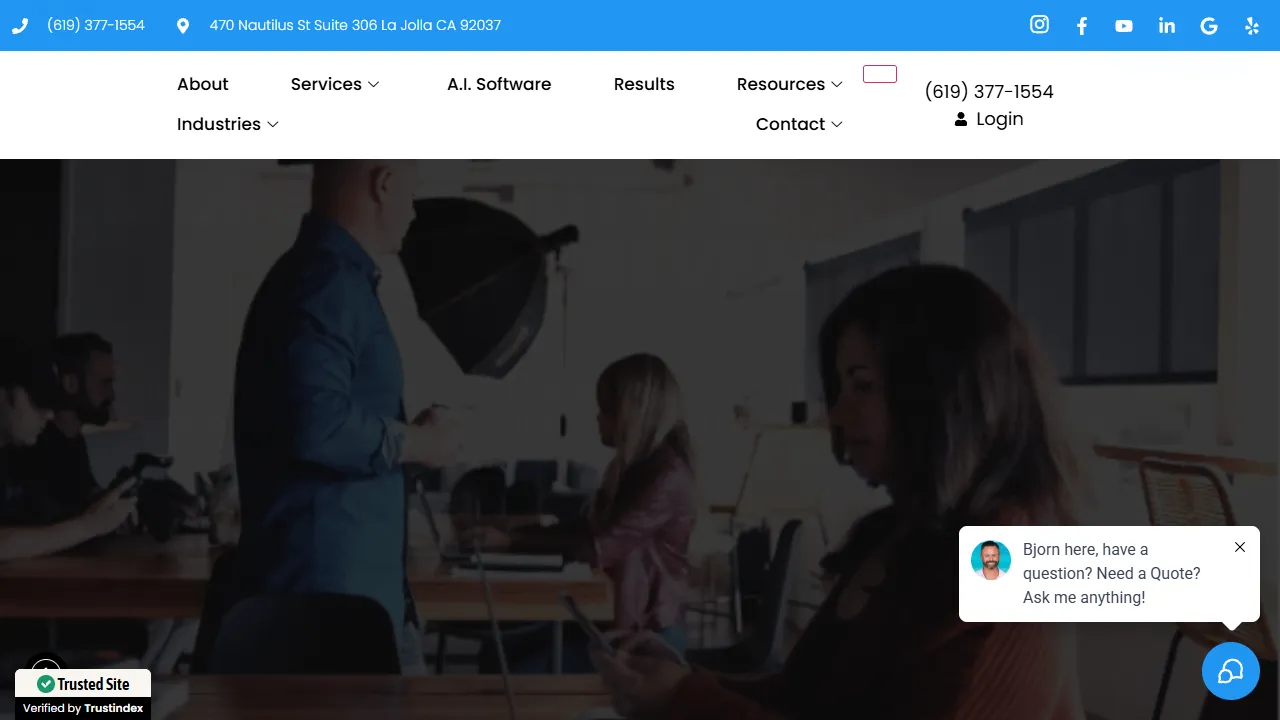Open the LinkedIn profile icon
Screen dimensions: 1280x720
(x=1166, y=26)
